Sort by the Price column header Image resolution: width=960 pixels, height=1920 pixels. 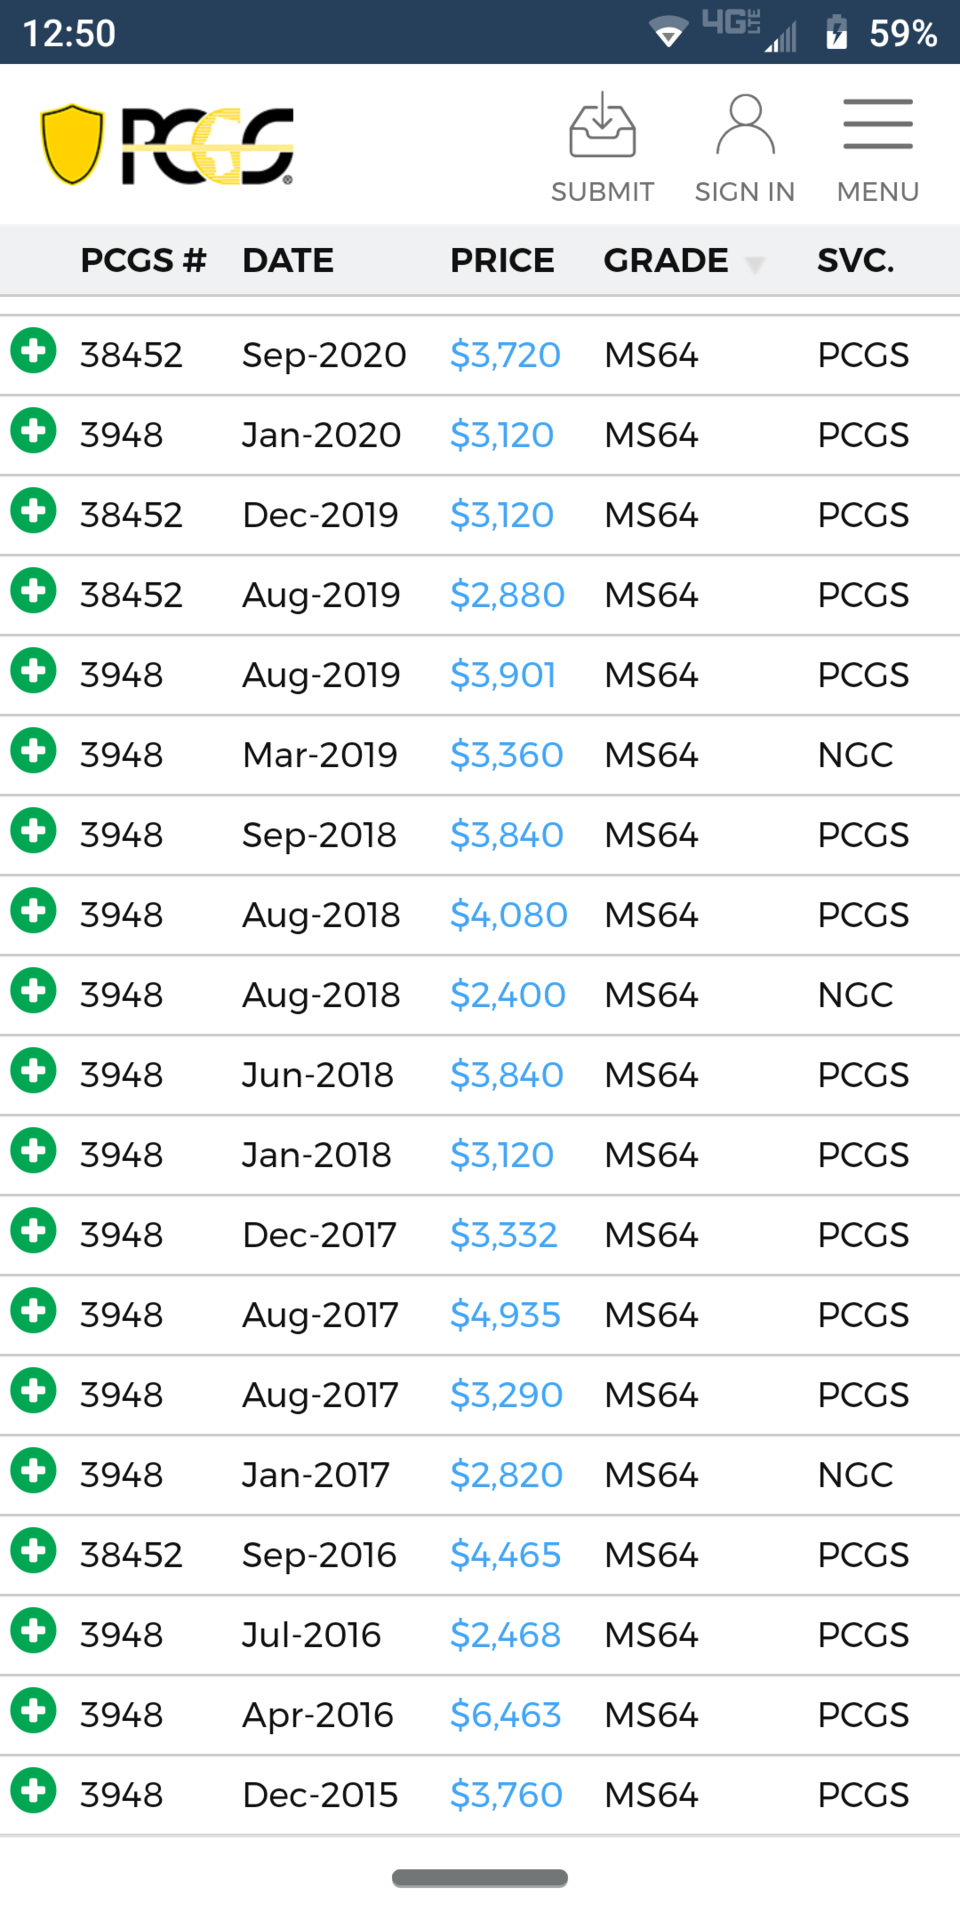pos(502,260)
